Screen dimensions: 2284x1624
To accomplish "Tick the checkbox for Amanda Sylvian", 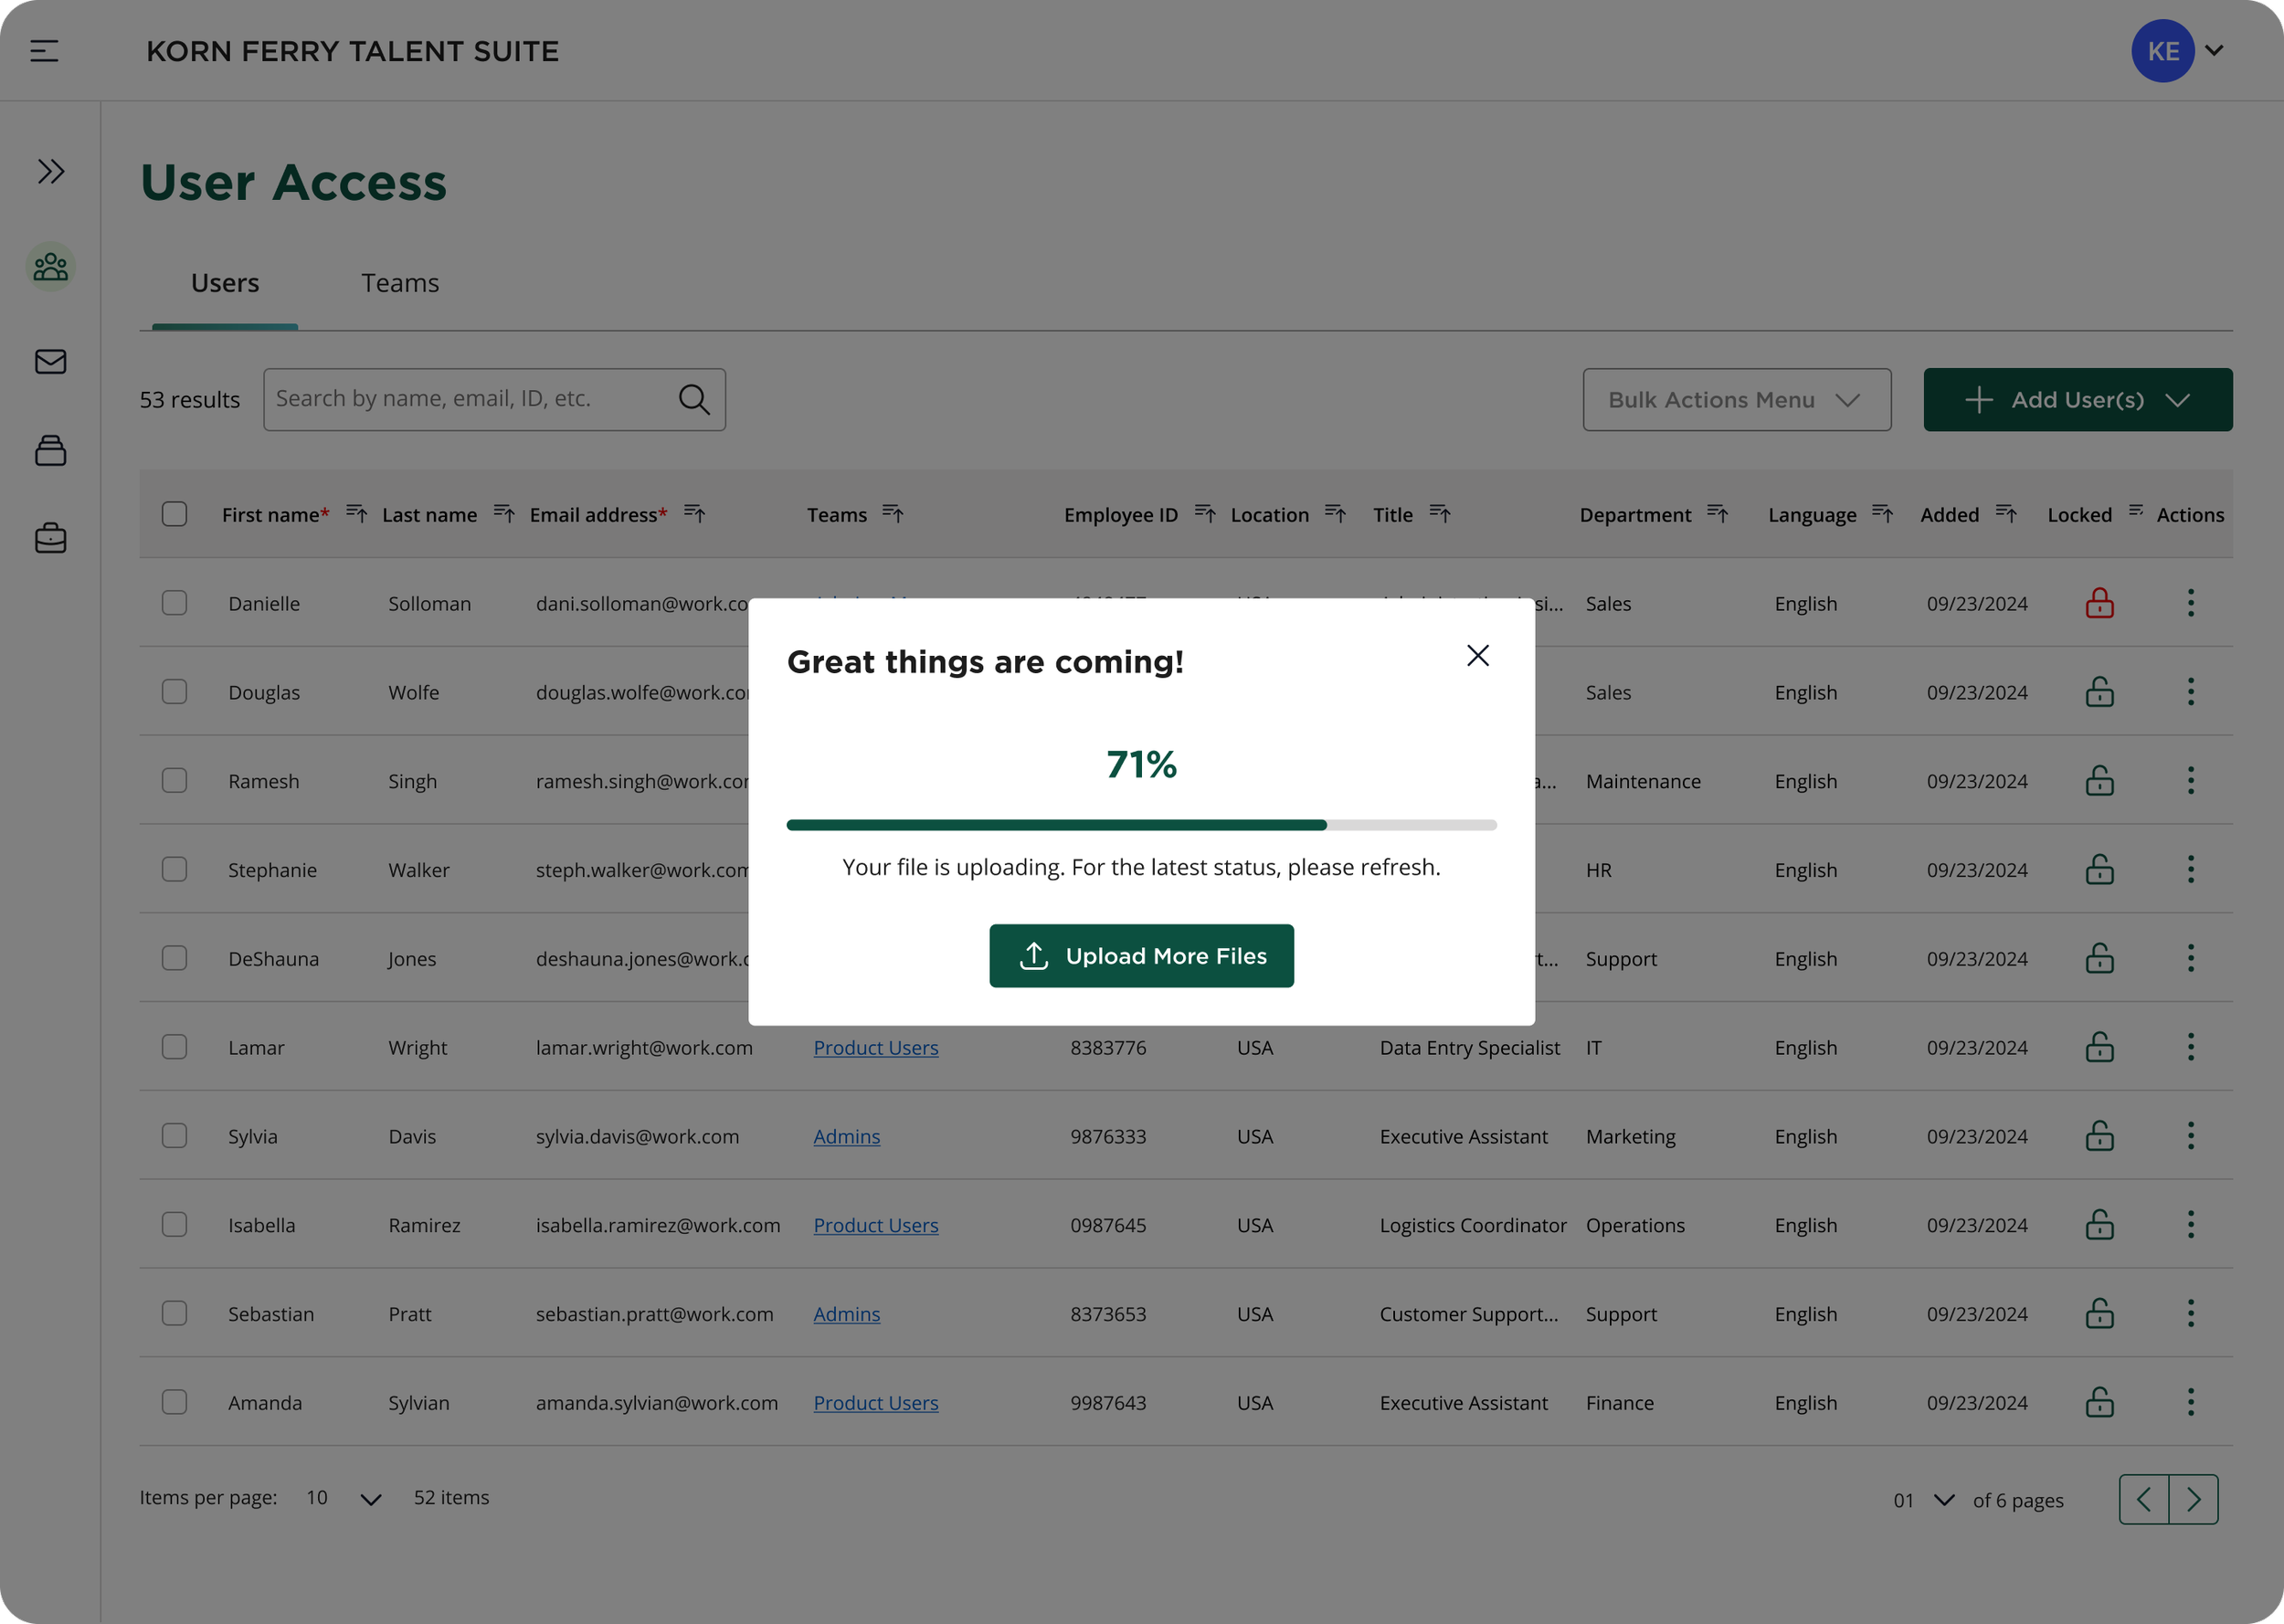I will click(175, 1402).
